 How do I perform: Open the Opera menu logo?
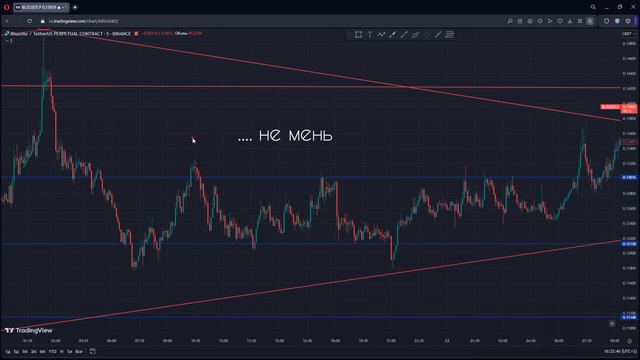(6, 7)
